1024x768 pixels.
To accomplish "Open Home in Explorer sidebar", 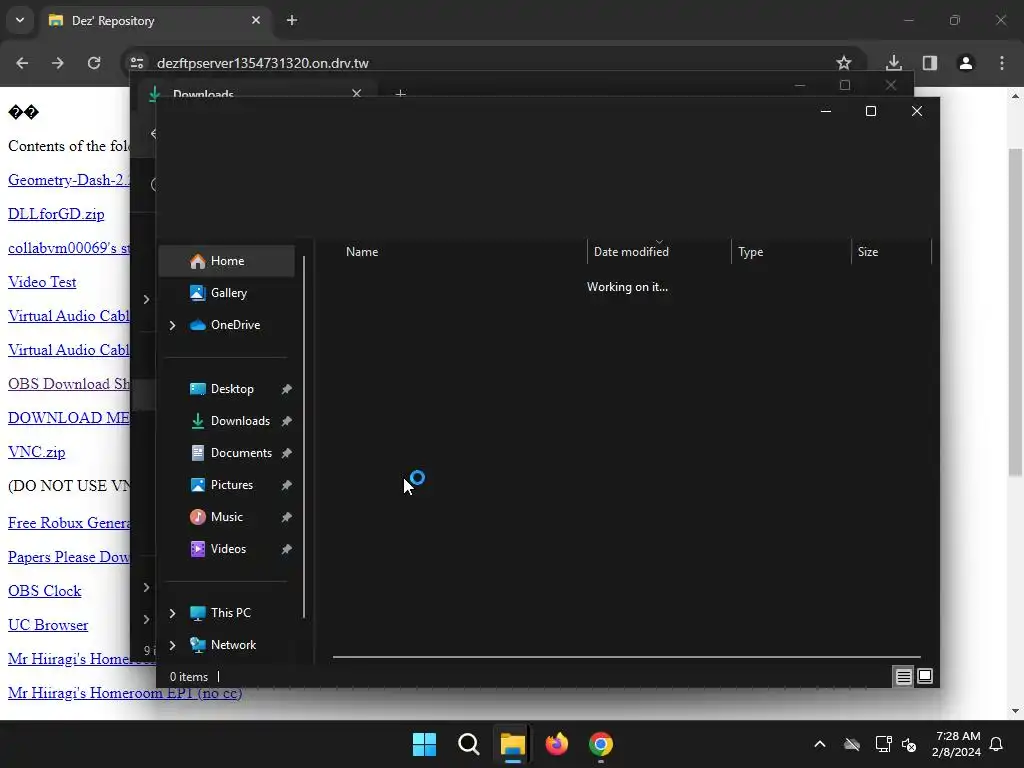I will coord(227,261).
